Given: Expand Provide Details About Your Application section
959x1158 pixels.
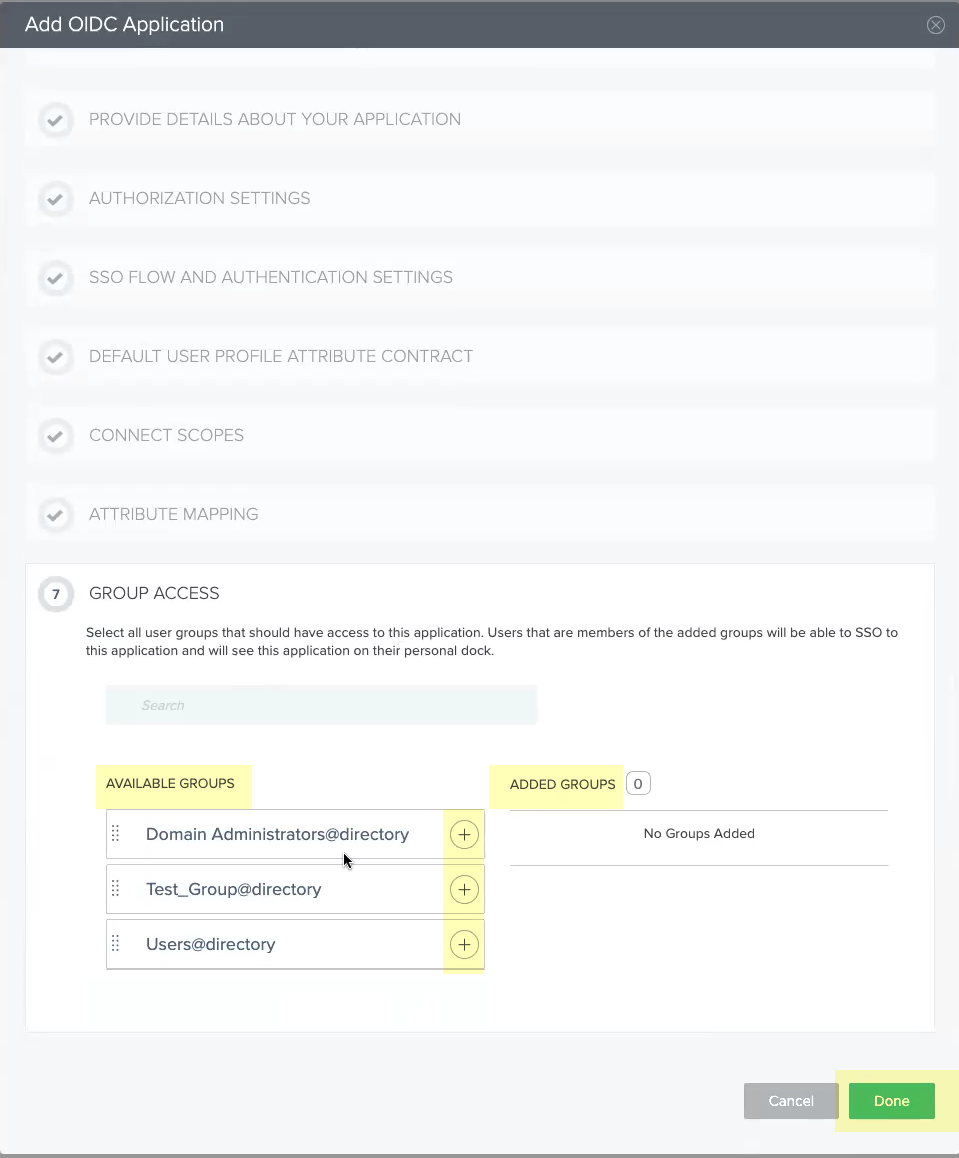Looking at the screenshot, I should coord(275,120).
